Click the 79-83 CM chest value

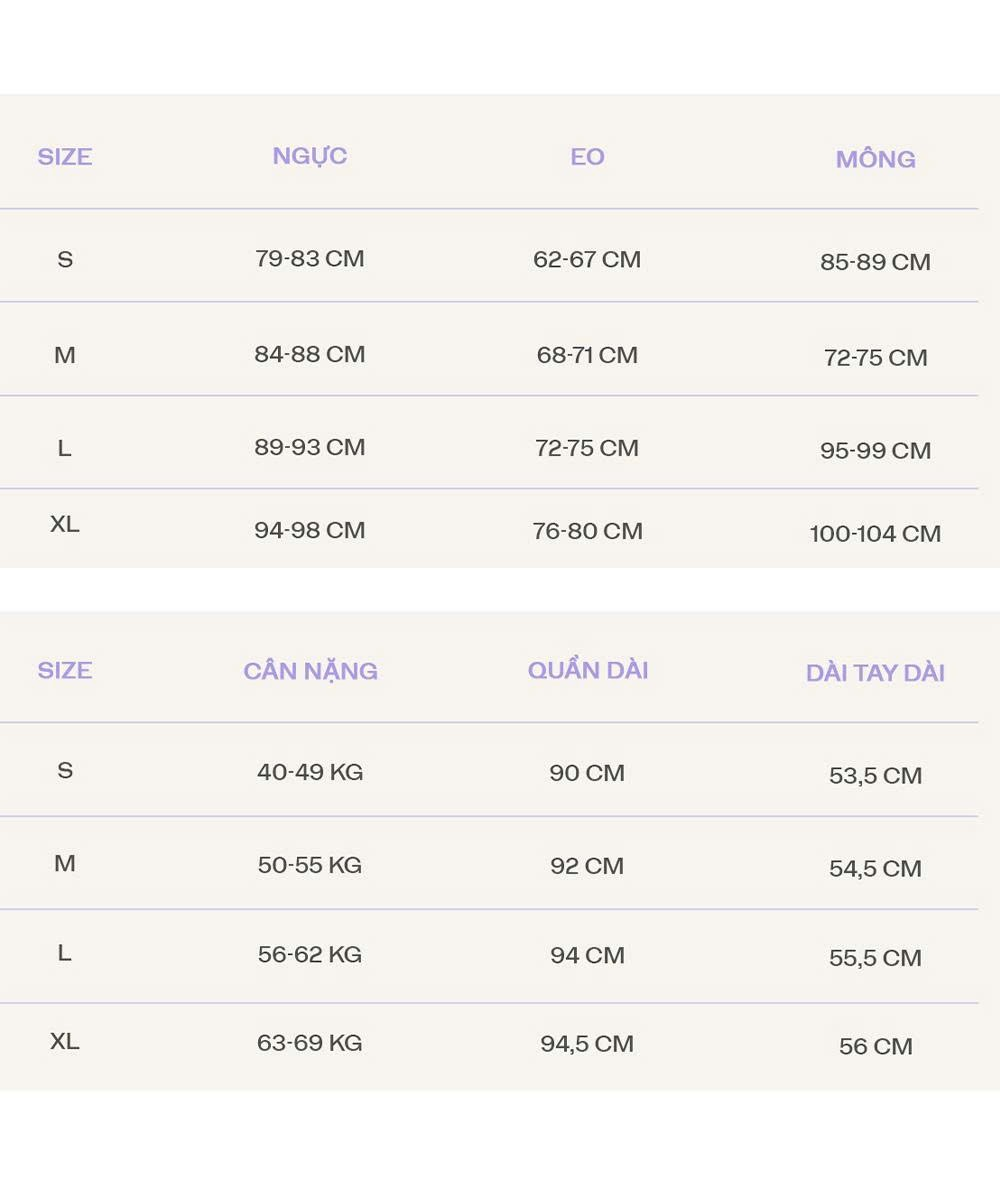pos(310,259)
